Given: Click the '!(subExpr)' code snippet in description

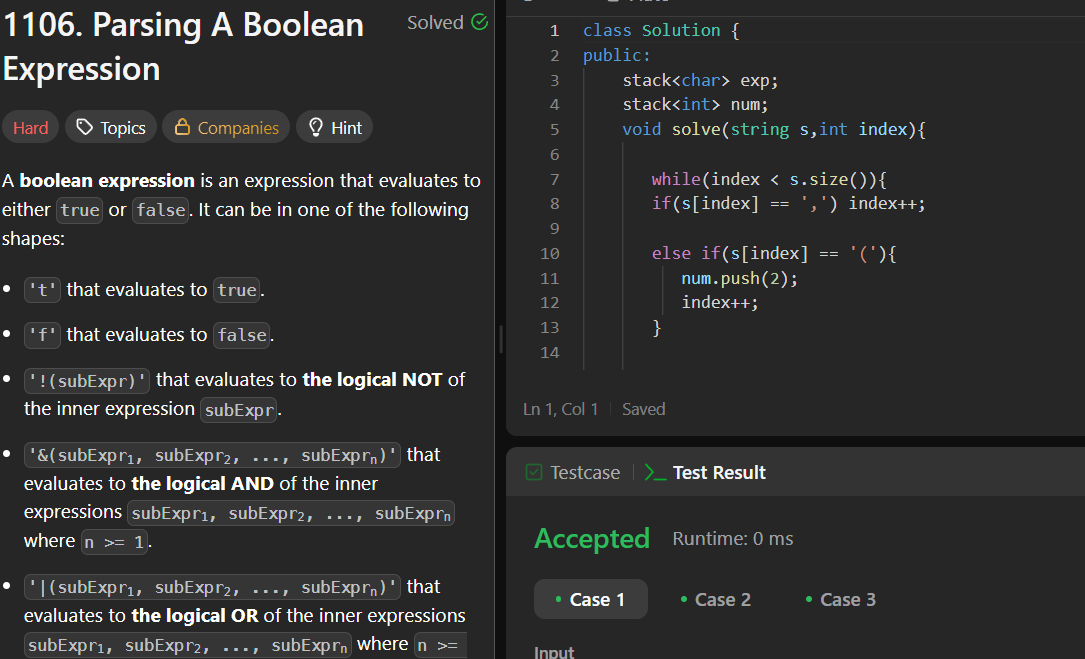Looking at the screenshot, I should [87, 381].
